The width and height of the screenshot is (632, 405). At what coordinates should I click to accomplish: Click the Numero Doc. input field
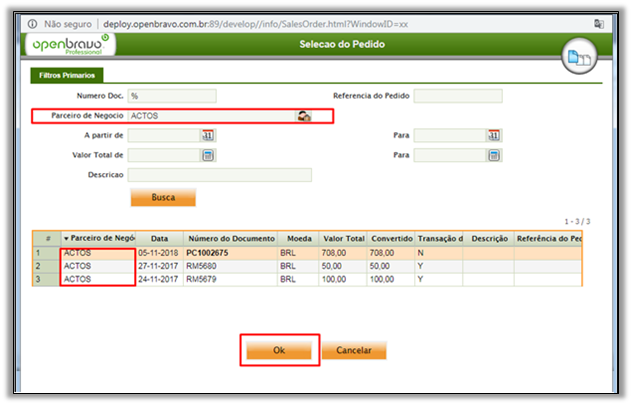click(x=172, y=96)
